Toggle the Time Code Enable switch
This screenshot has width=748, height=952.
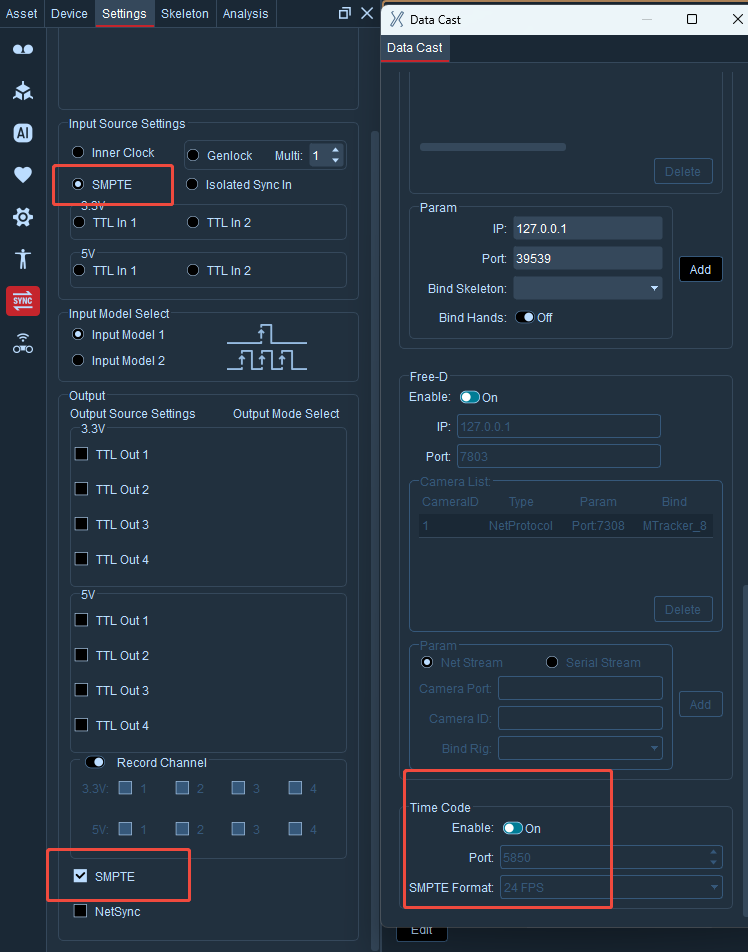point(513,828)
